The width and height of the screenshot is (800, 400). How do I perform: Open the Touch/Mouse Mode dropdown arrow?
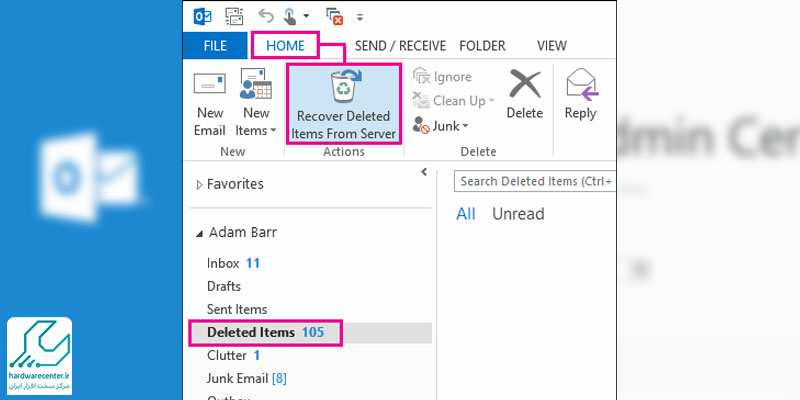(x=306, y=16)
